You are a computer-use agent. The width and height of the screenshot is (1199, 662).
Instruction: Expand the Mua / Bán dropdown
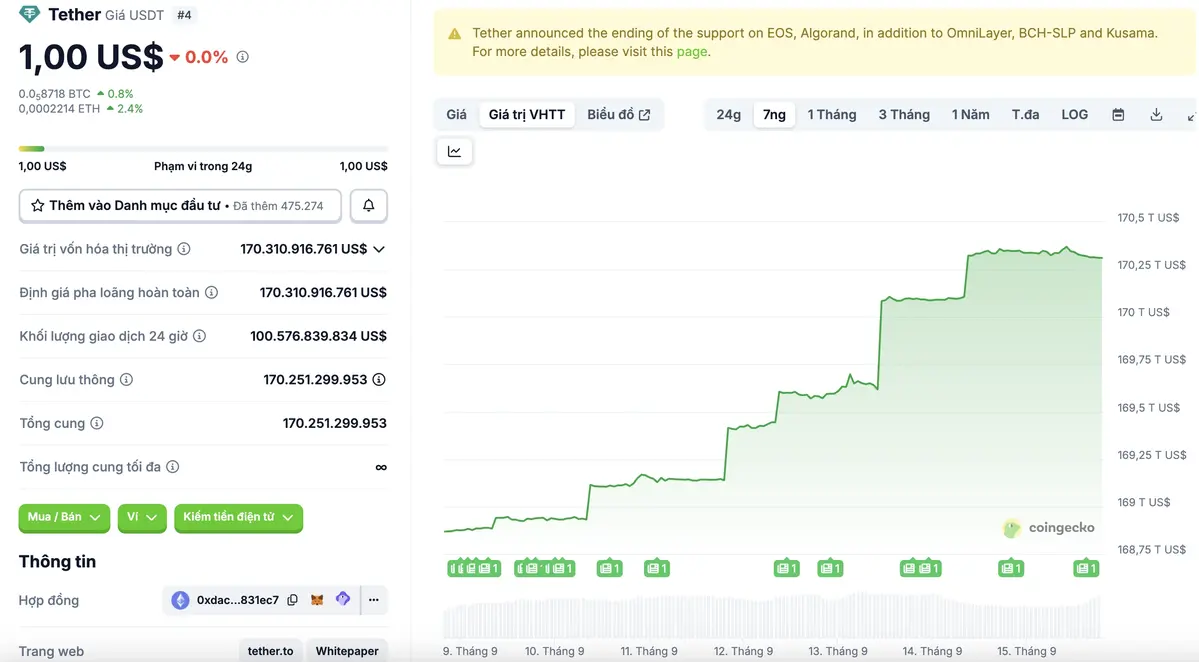point(64,517)
